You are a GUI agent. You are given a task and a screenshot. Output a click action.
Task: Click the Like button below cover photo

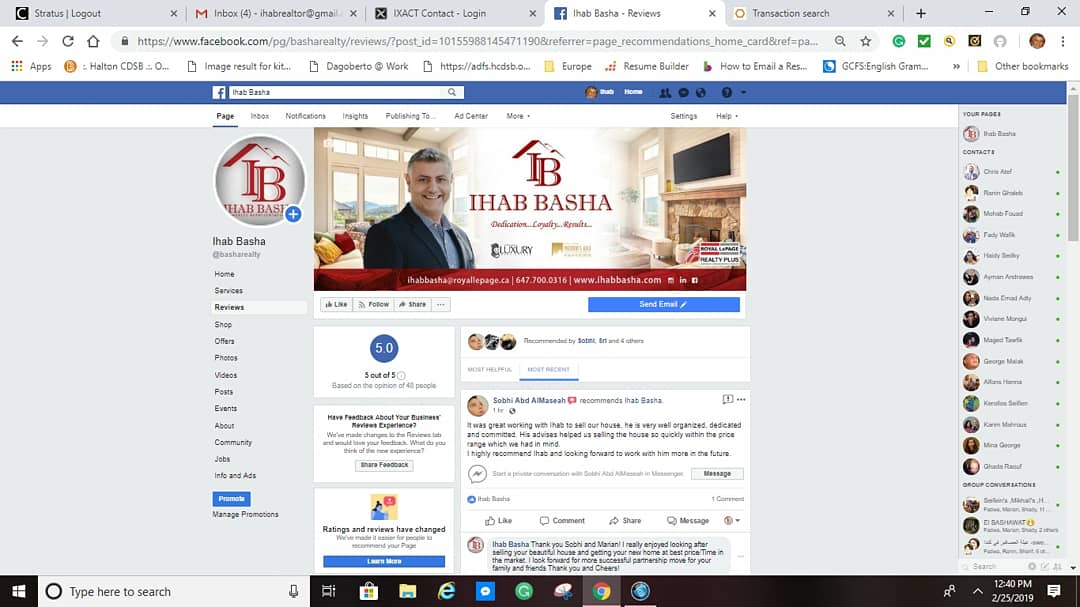pos(336,305)
